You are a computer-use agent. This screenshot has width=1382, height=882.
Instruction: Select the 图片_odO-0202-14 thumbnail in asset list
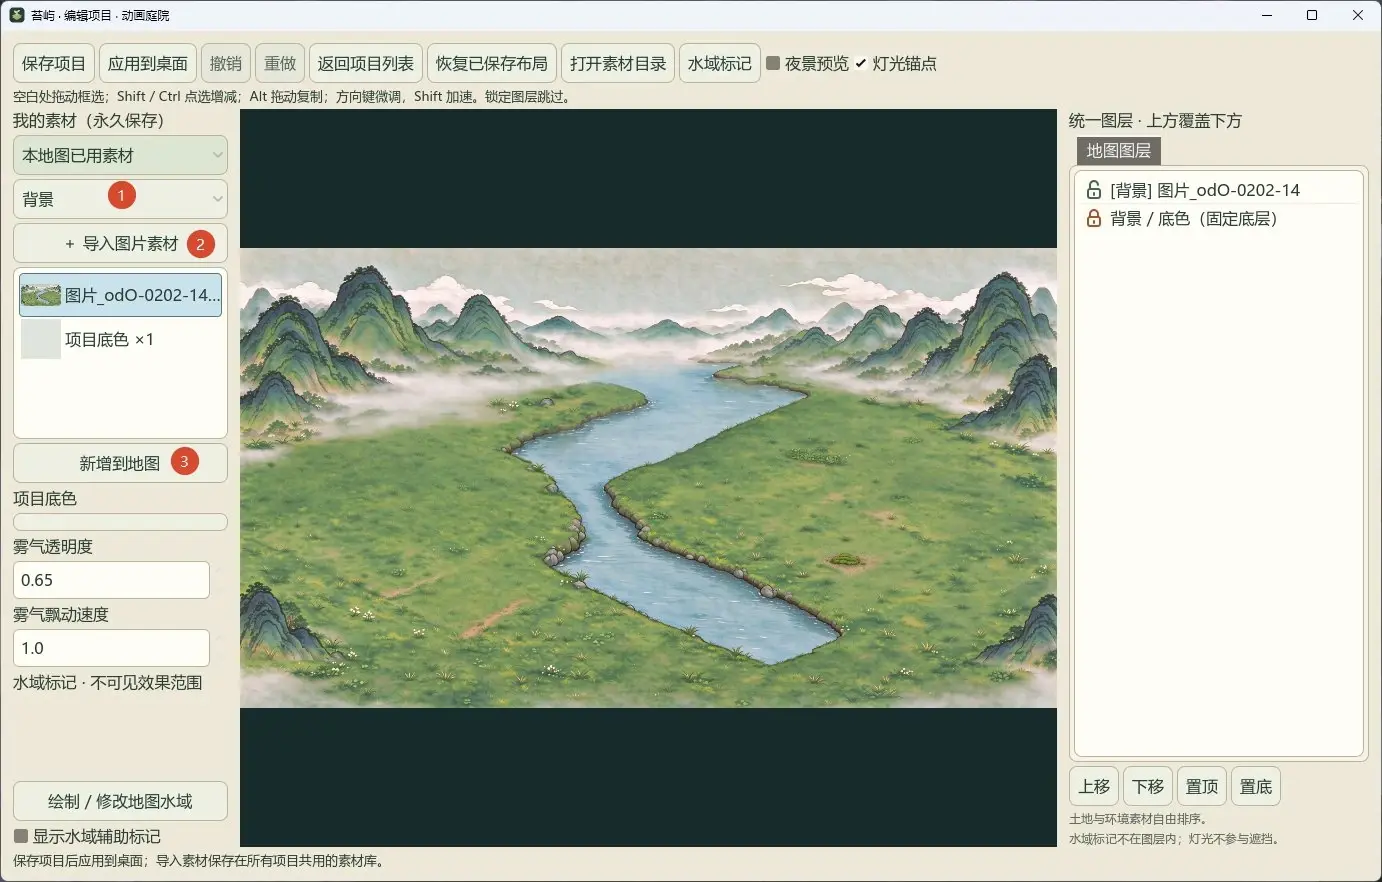coord(120,295)
